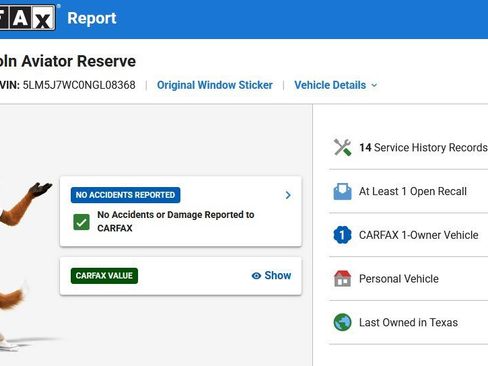This screenshot has height=366, width=488.
Task: Click the house icon for Personal Vehicle
Action: pos(342,279)
